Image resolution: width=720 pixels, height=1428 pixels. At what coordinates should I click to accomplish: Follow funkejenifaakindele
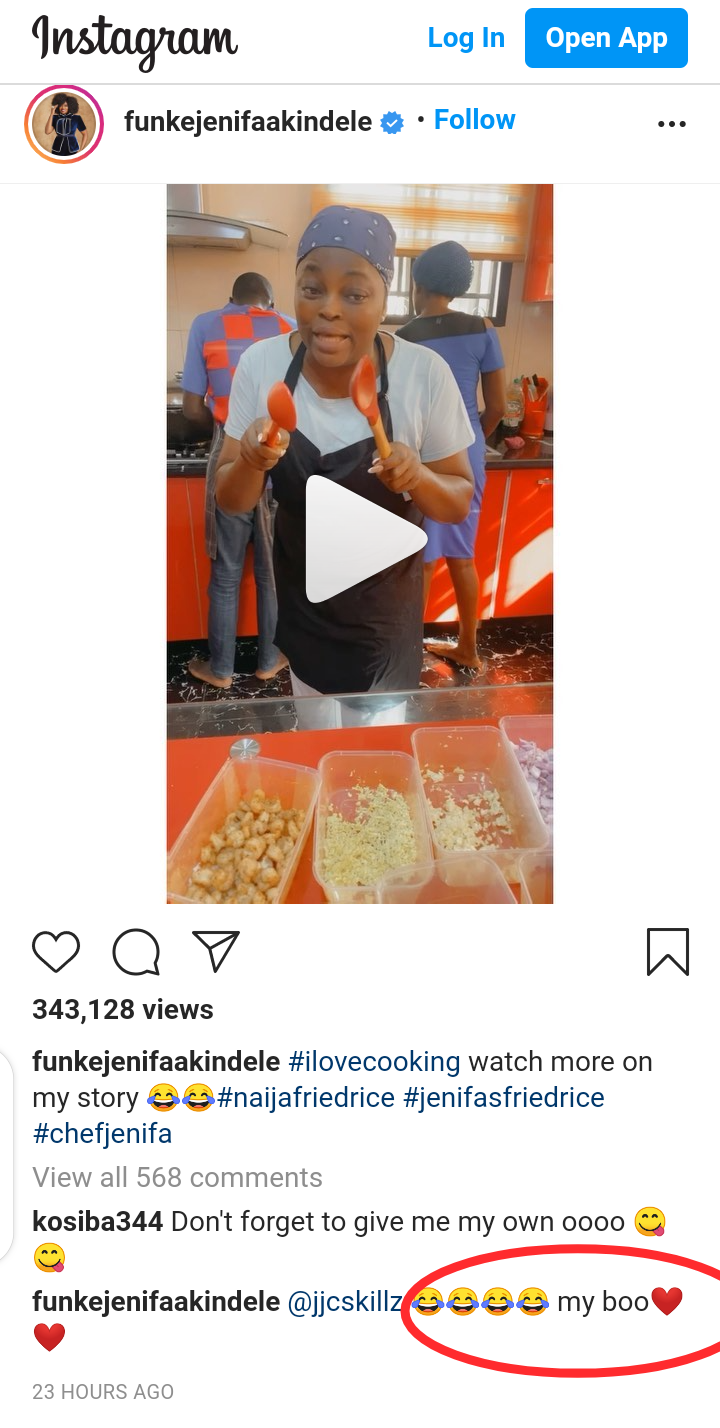[x=475, y=120]
